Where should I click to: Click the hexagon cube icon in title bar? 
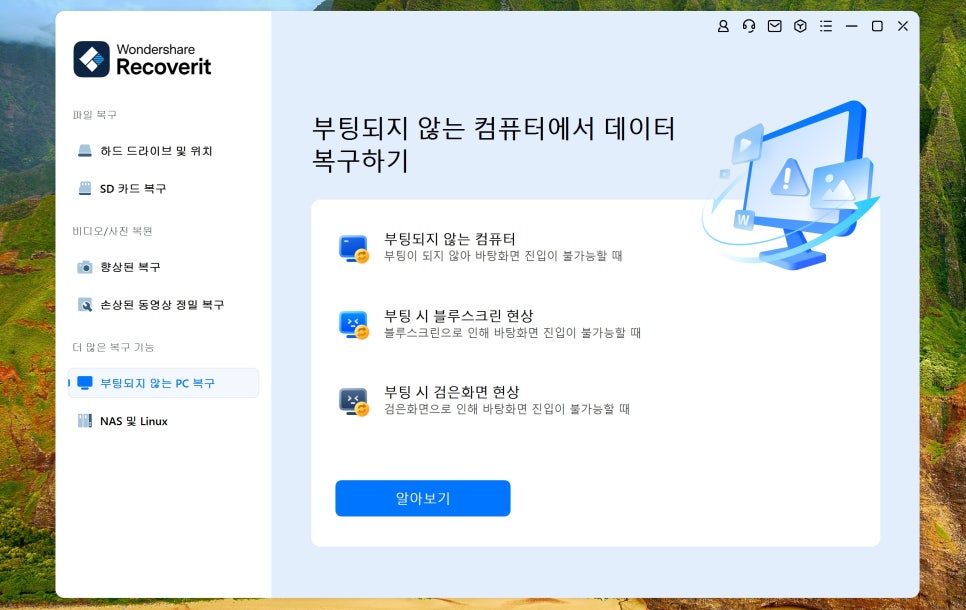coord(800,26)
